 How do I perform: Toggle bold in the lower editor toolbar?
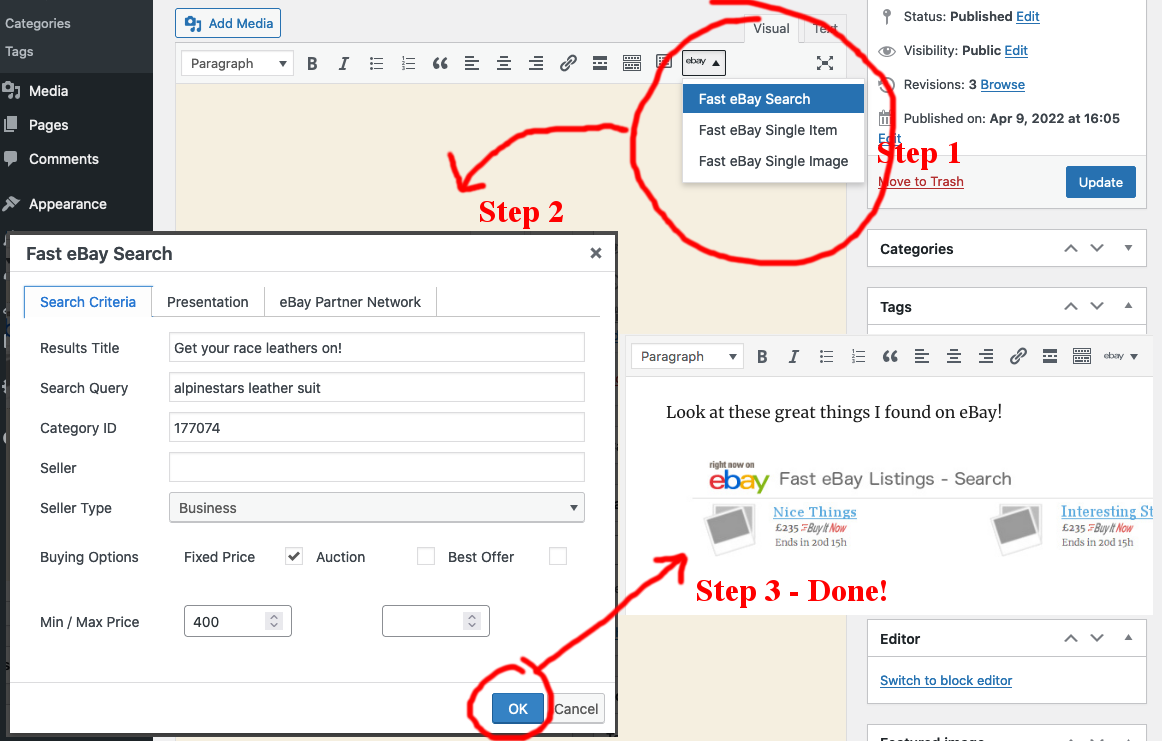tap(762, 356)
